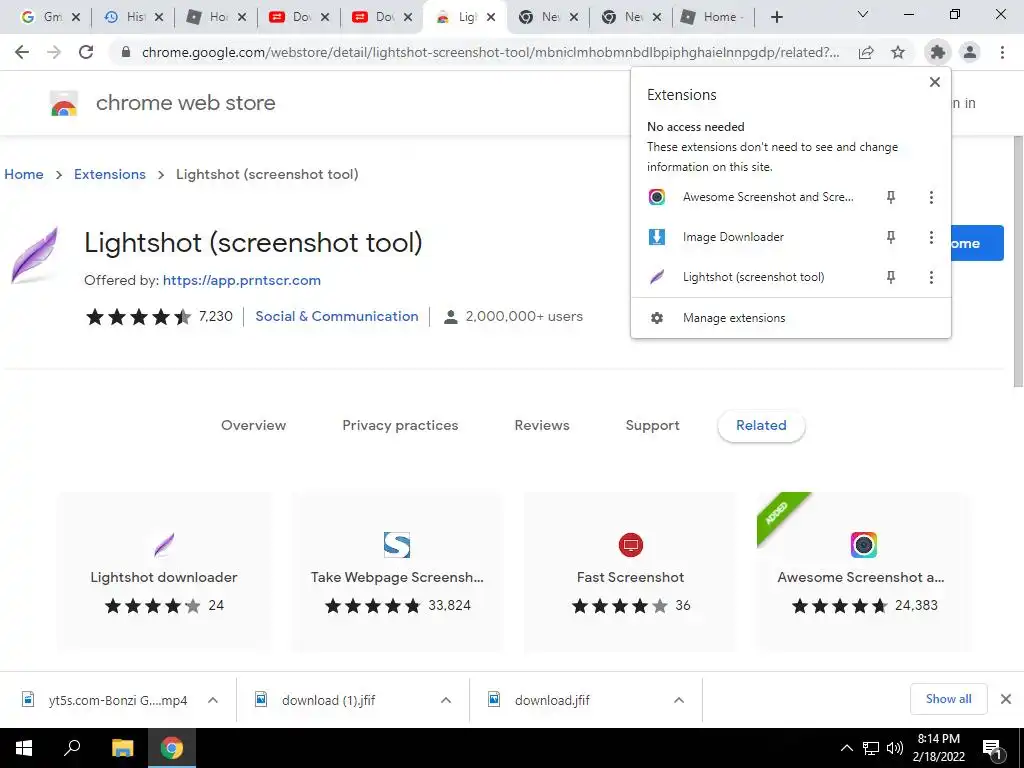The image size is (1024, 768).
Task: Switch to the Support tab
Action: point(652,425)
